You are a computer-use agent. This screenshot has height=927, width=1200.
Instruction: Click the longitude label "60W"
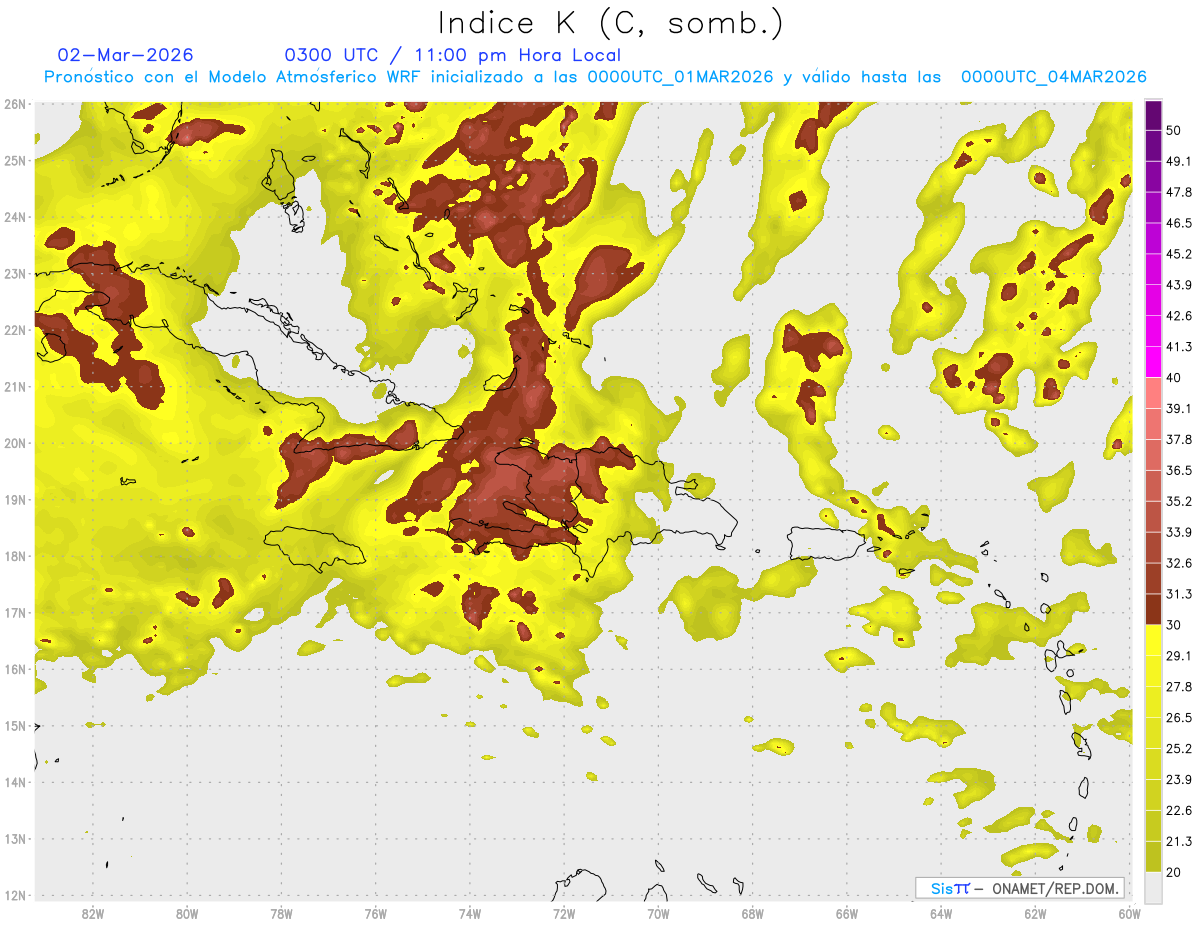click(x=1129, y=914)
